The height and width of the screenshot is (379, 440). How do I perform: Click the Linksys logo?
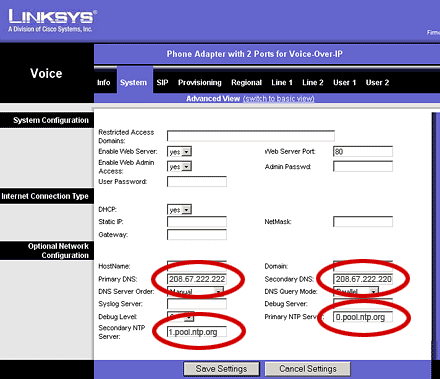tap(52, 21)
